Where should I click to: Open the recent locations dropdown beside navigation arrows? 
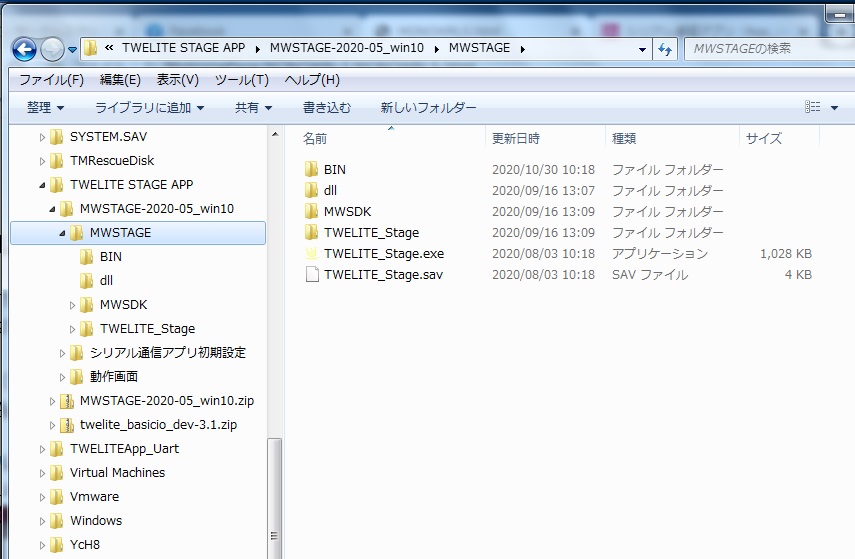point(72,50)
